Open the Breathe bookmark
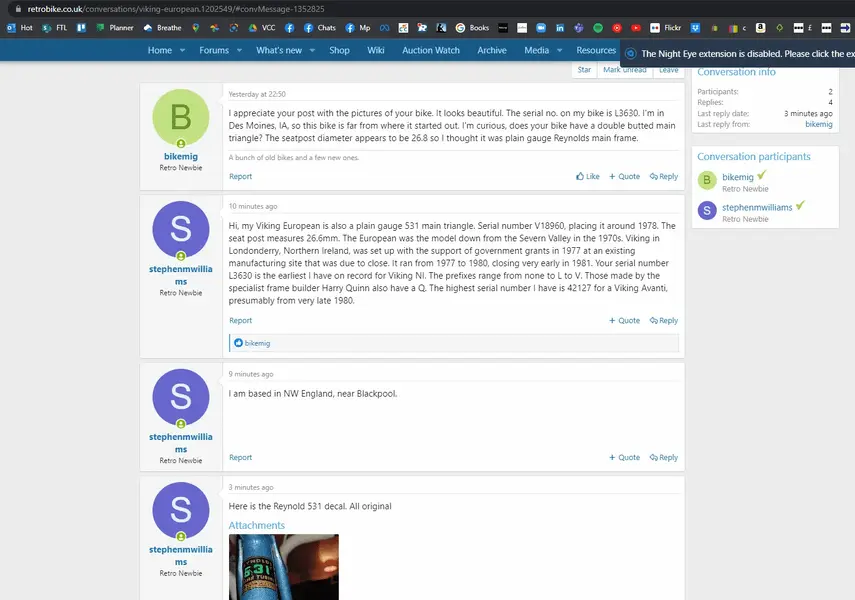The height and width of the screenshot is (600, 855). pos(162,28)
